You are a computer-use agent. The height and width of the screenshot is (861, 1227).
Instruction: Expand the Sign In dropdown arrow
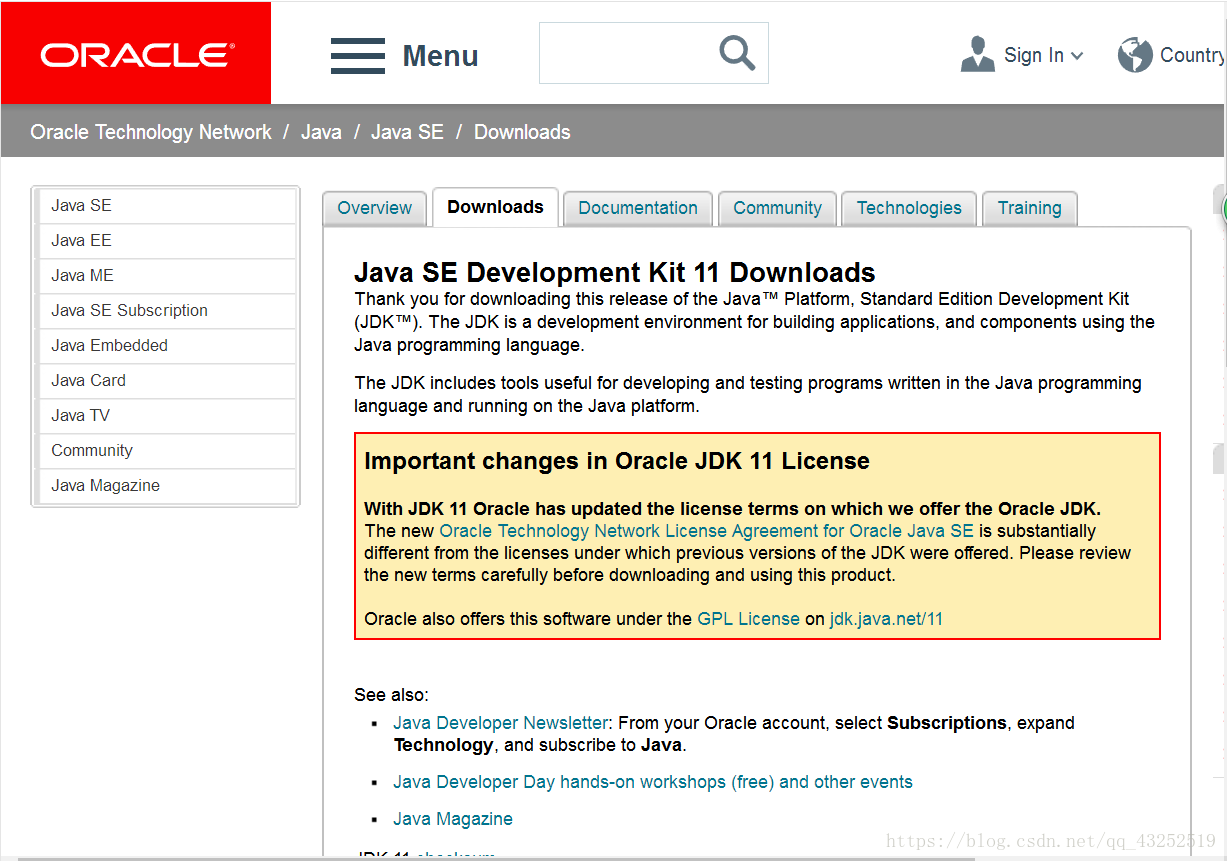(x=1077, y=56)
